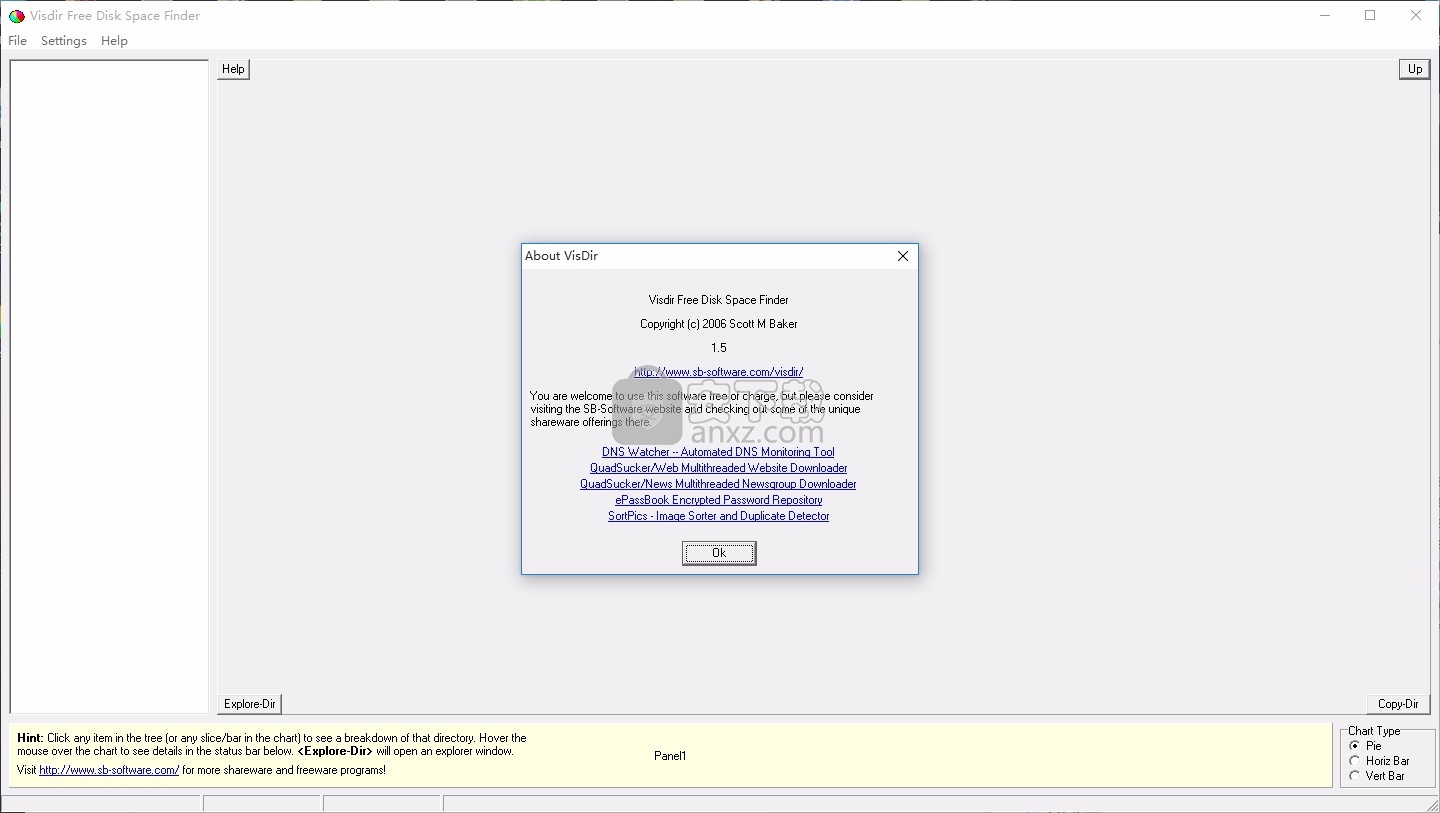Click the Panel1 label
Viewport: 1440px width, 813px height.
click(x=670, y=756)
